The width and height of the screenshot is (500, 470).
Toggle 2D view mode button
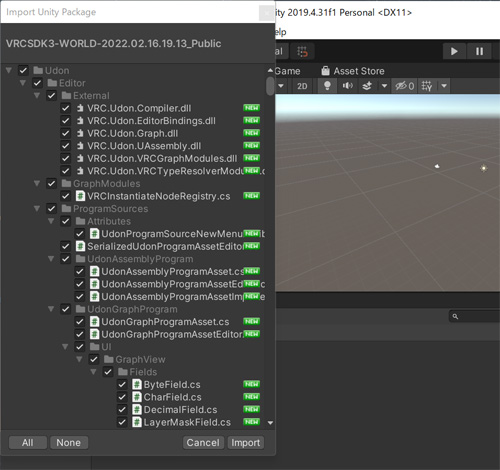click(302, 86)
